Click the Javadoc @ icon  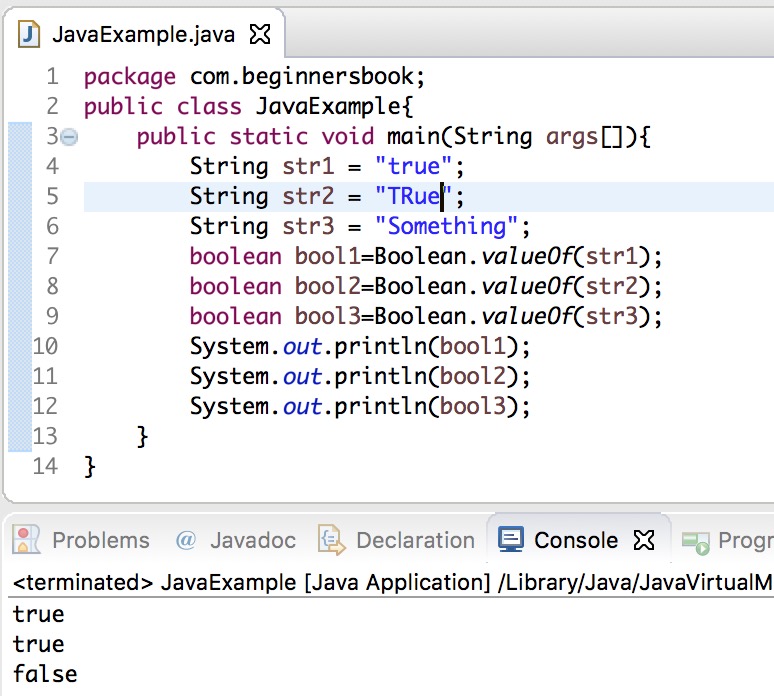(186, 540)
